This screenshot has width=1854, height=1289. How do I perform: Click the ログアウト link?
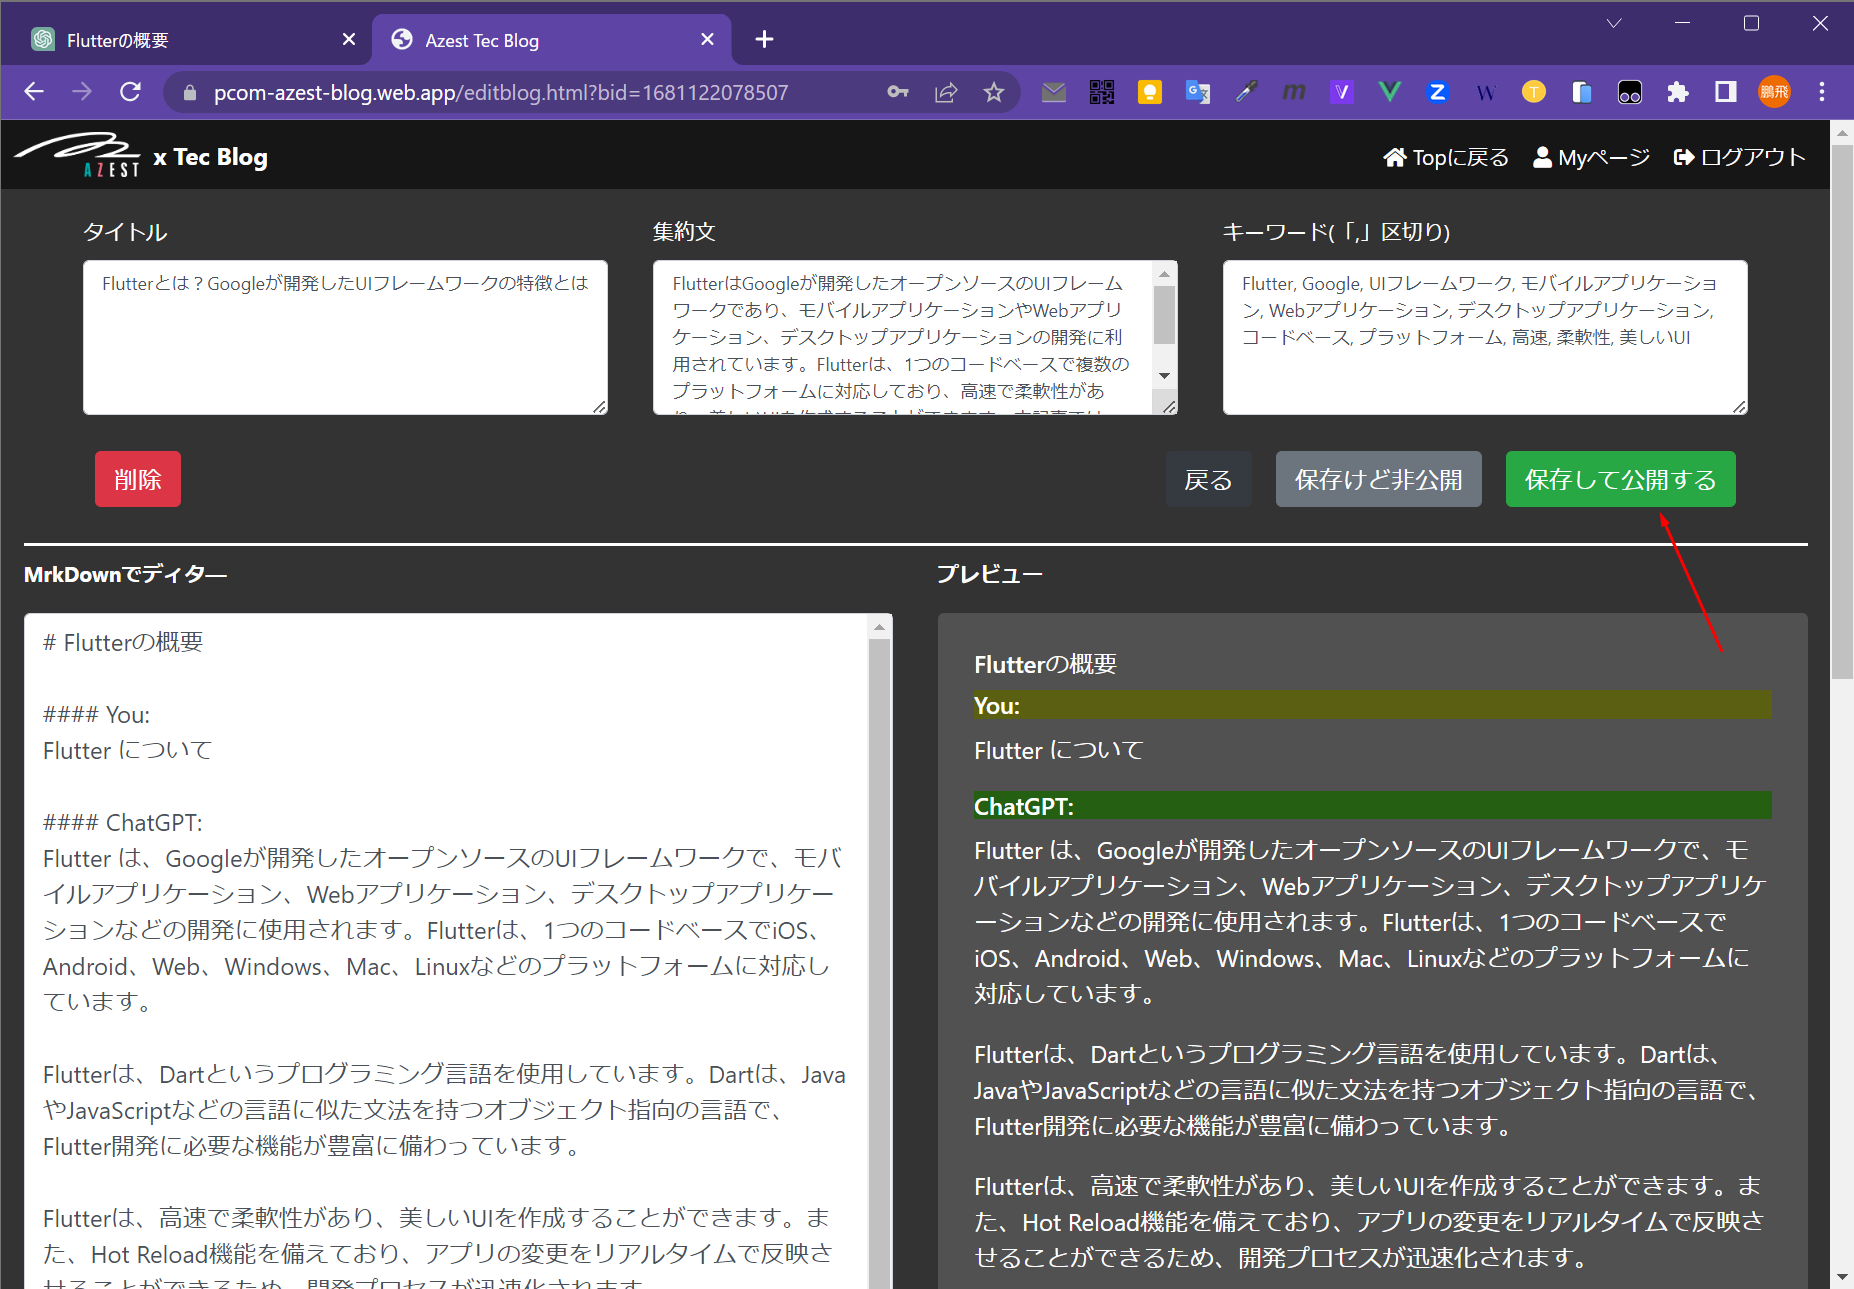[x=1739, y=157]
